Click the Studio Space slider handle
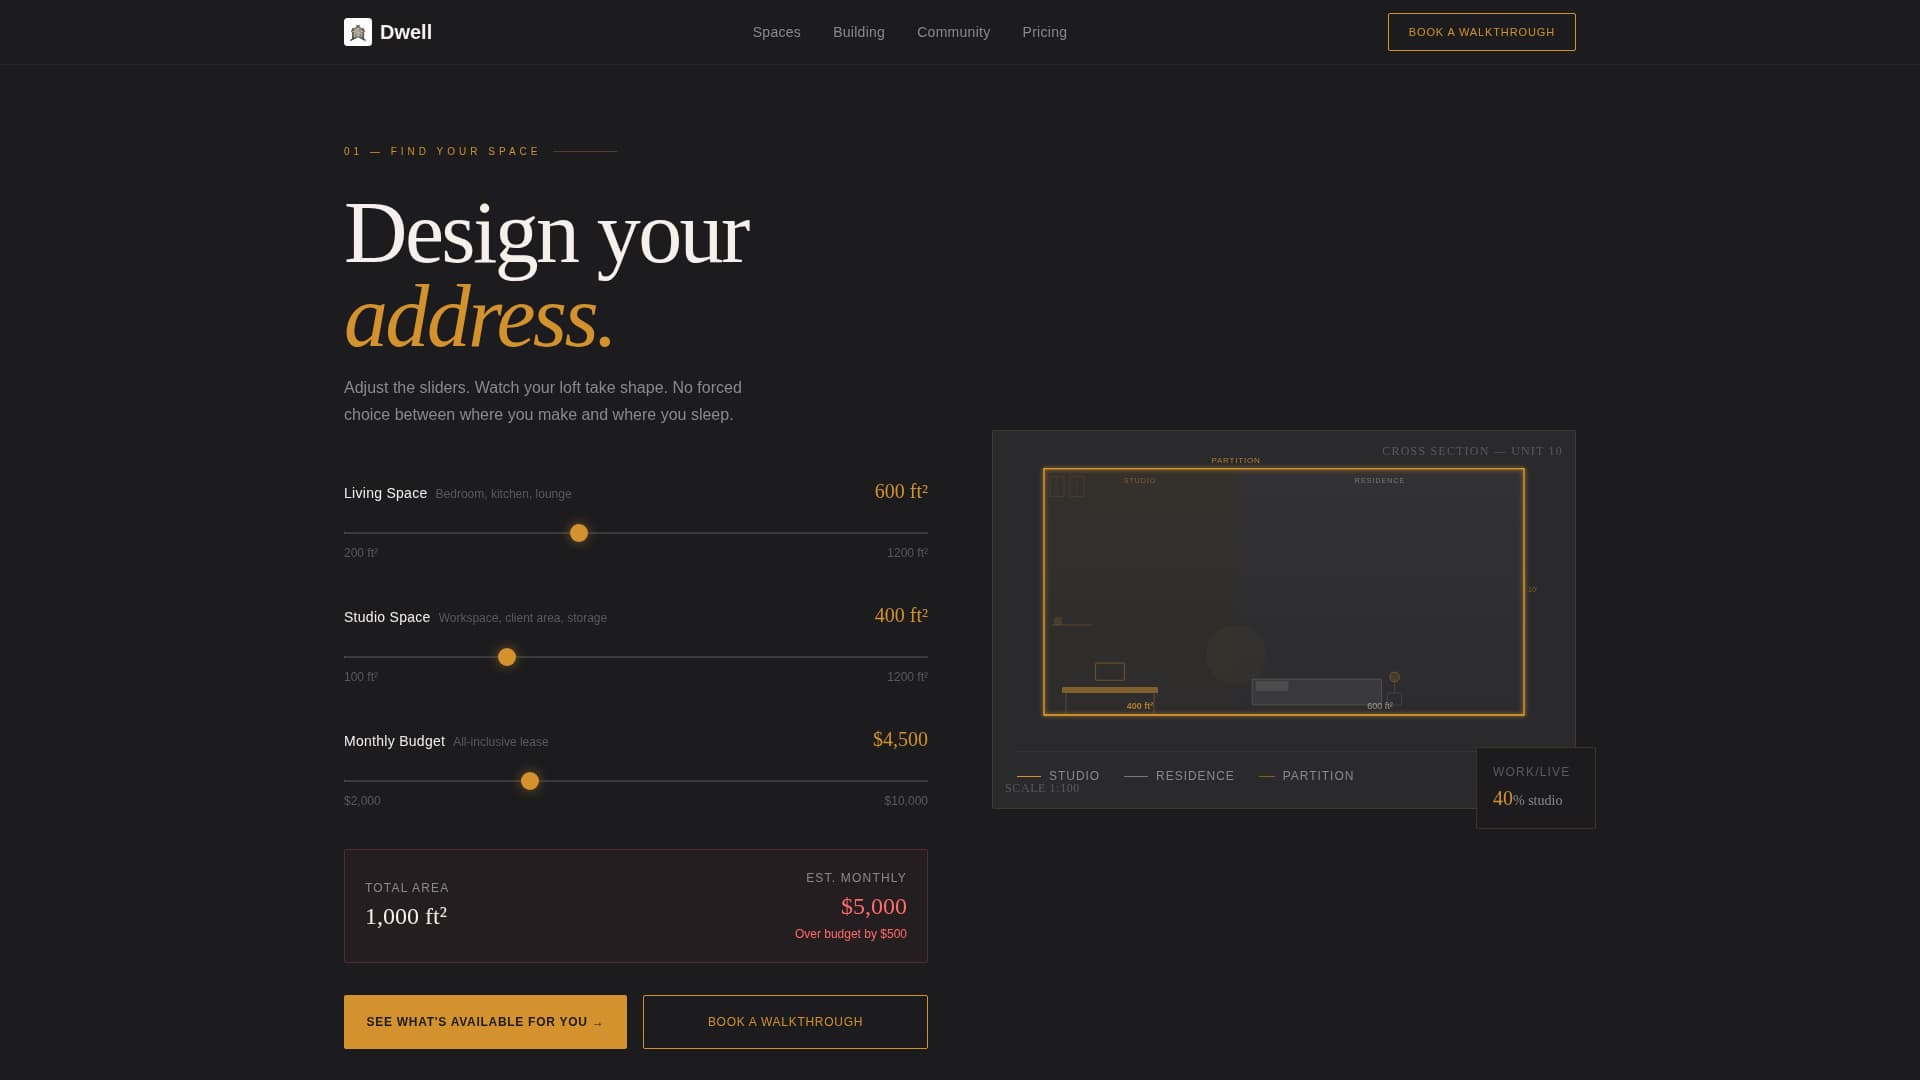This screenshot has width=1920, height=1080. pos(507,657)
